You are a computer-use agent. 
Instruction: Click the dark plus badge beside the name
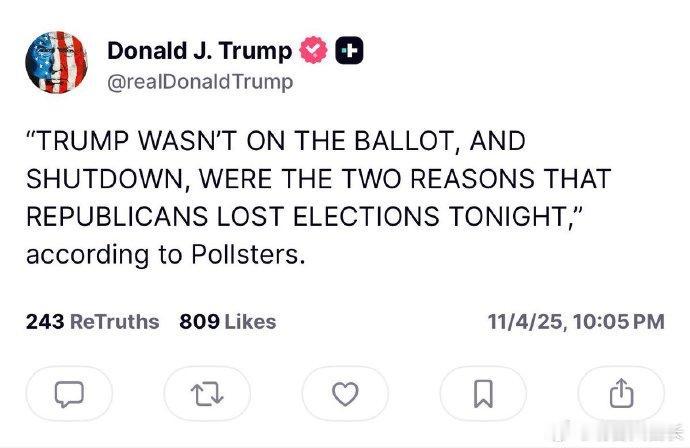coord(347,50)
